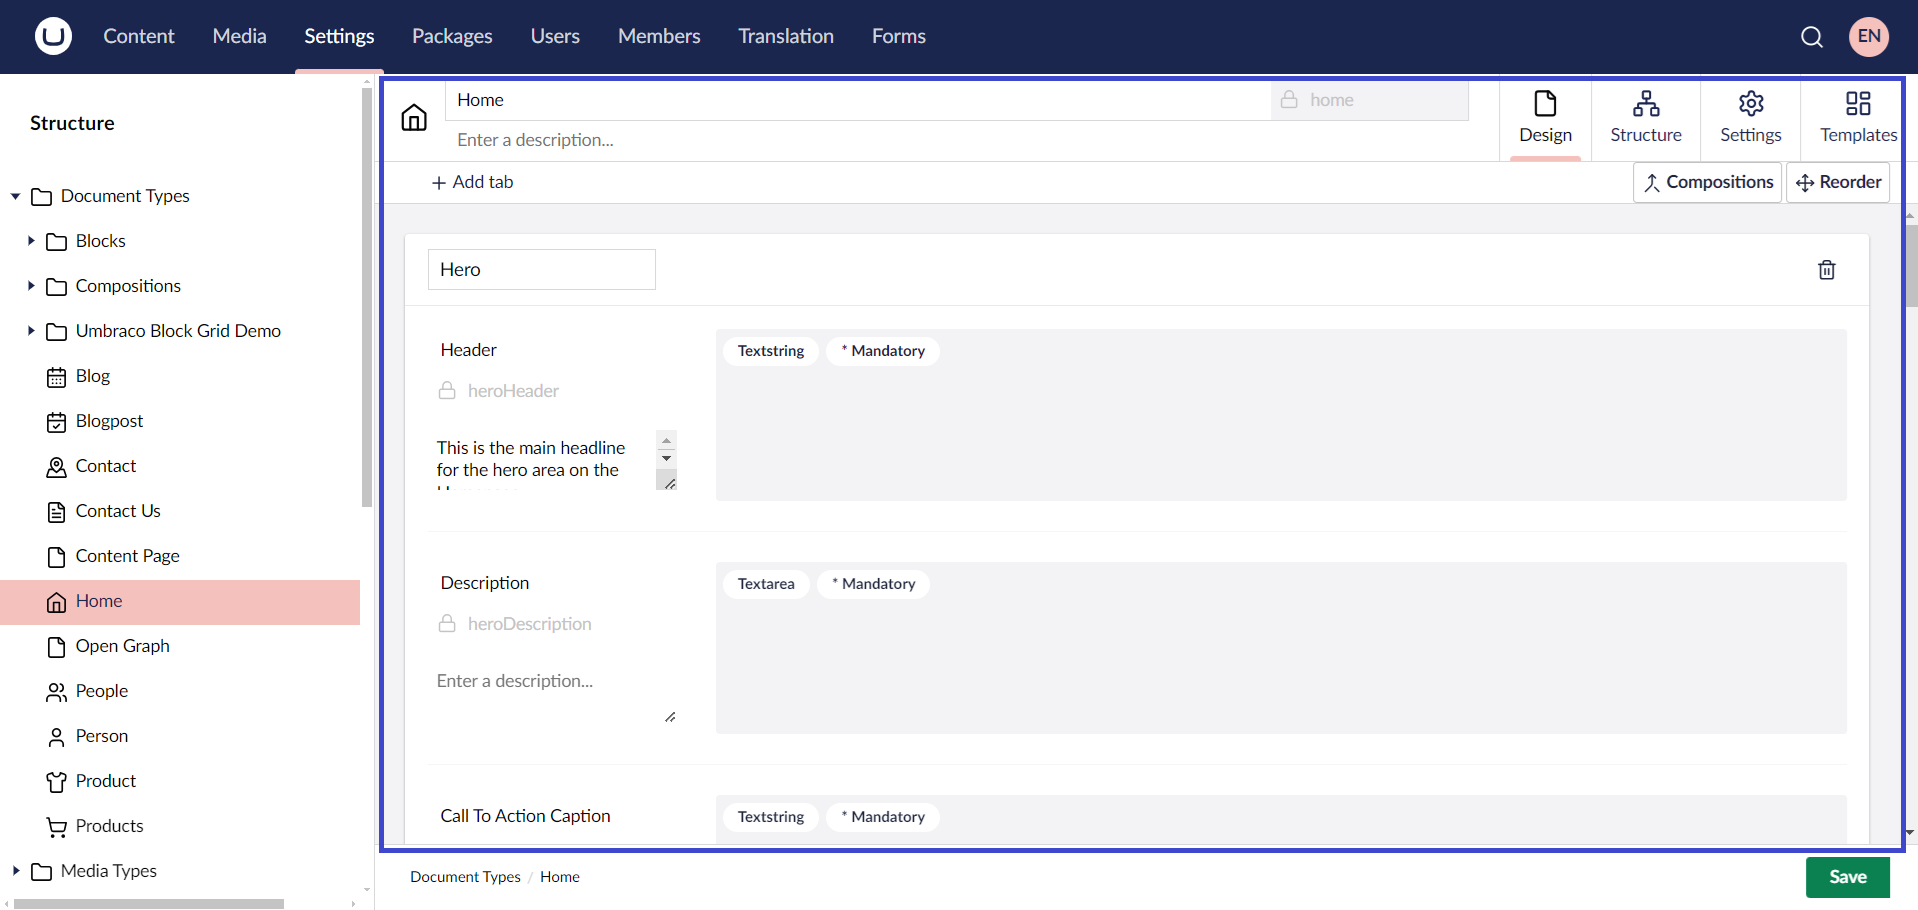Click the Enter a description field
This screenshot has width=1918, height=910.
(600, 140)
